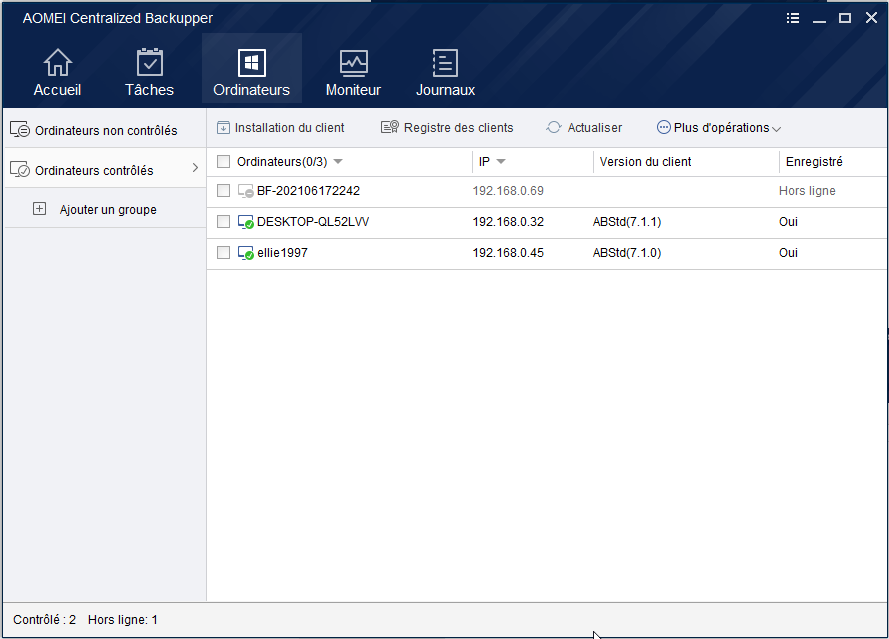889x639 pixels.
Task: Click Registre des clients button text
Action: tap(459, 128)
